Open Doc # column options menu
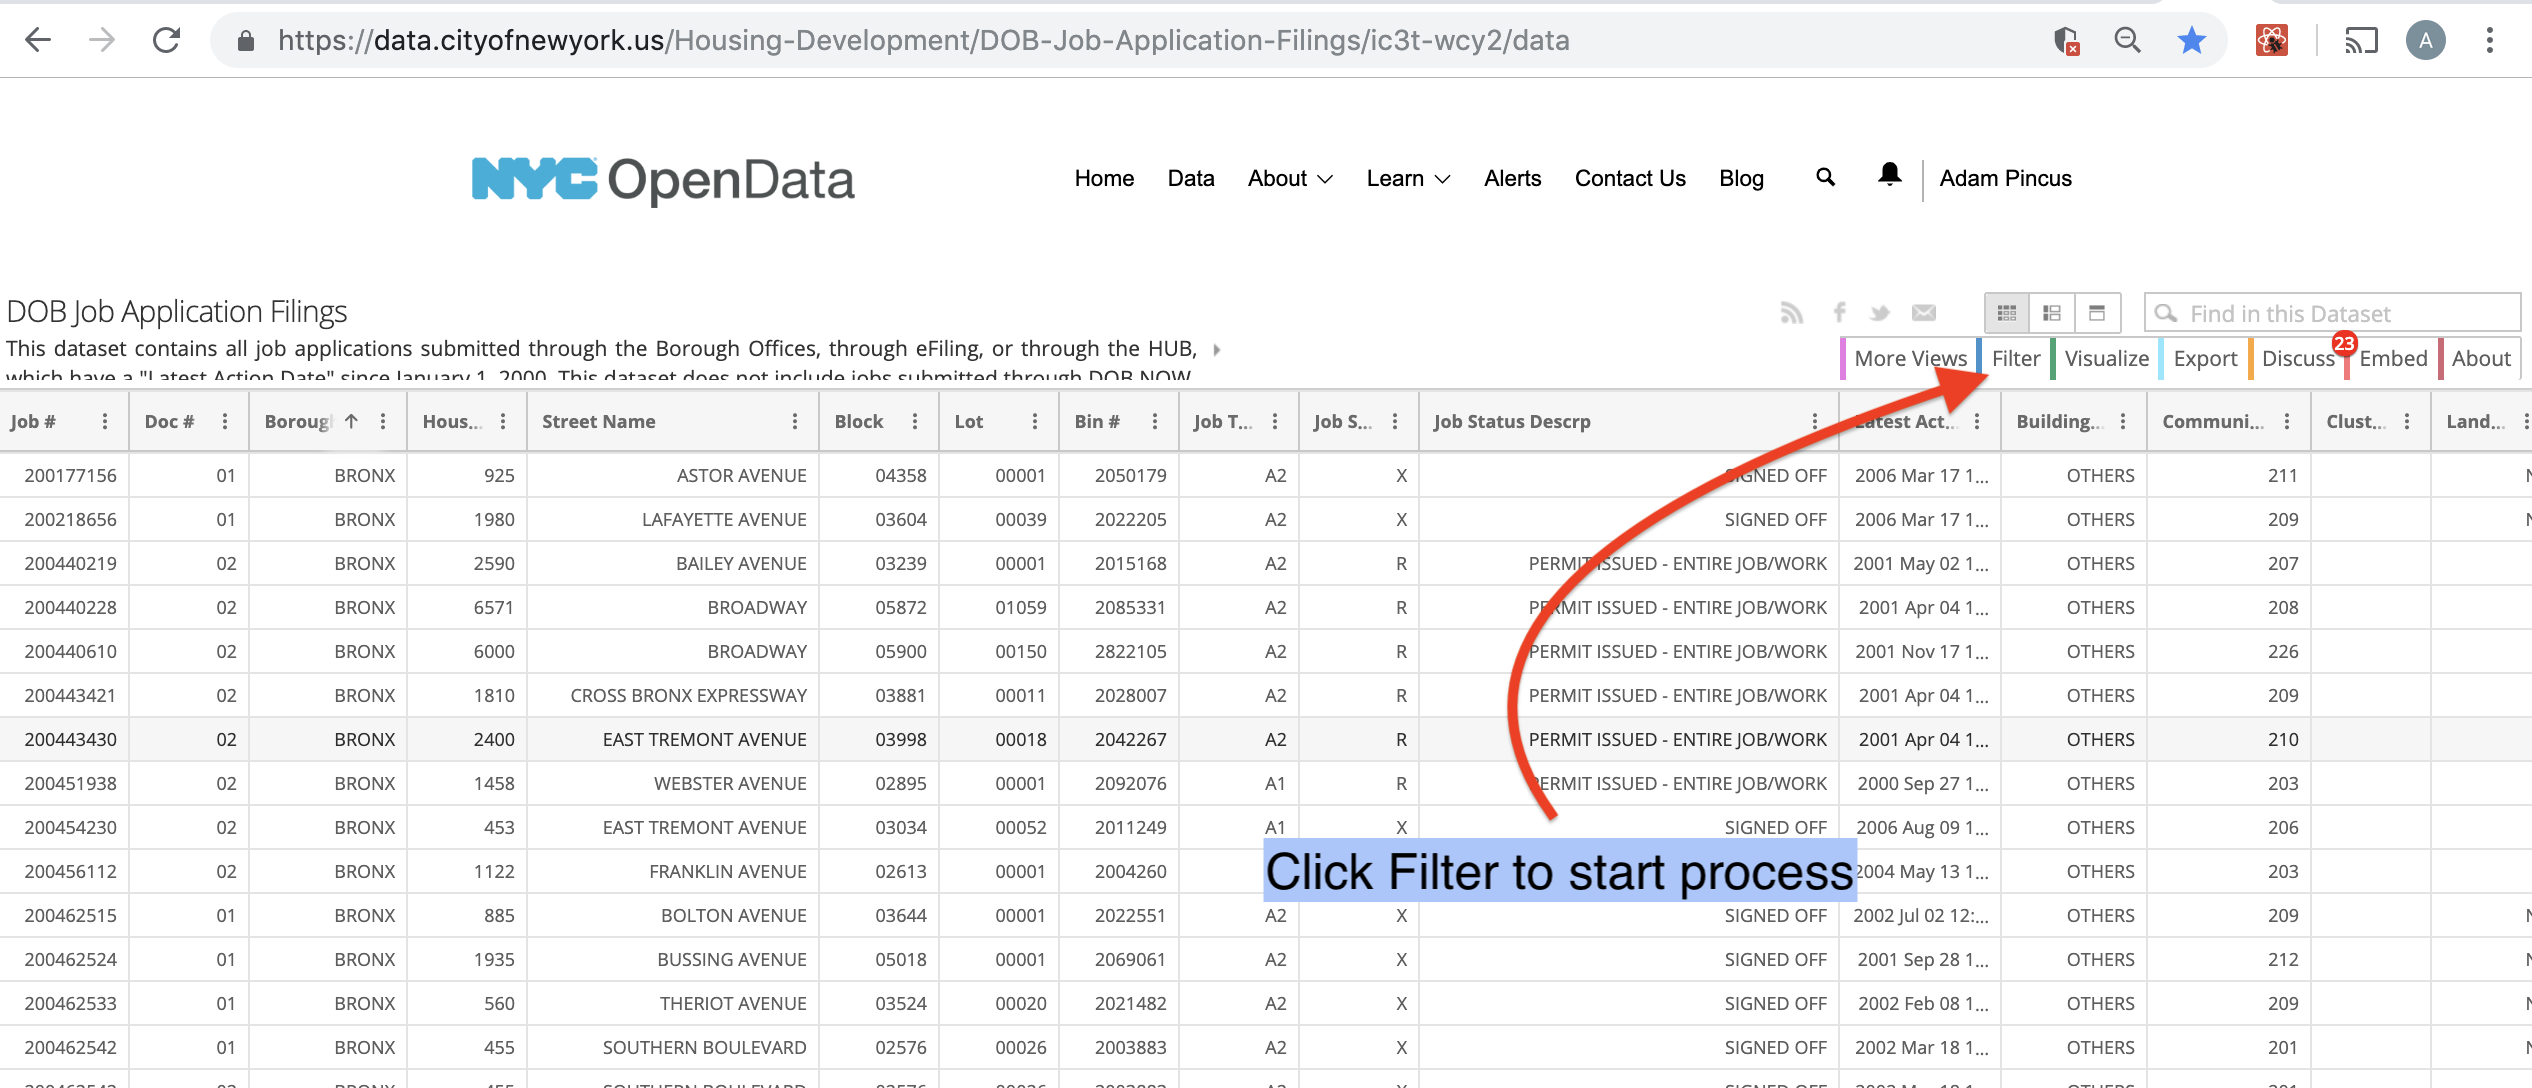Image resolution: width=2532 pixels, height=1088 pixels. click(x=225, y=421)
